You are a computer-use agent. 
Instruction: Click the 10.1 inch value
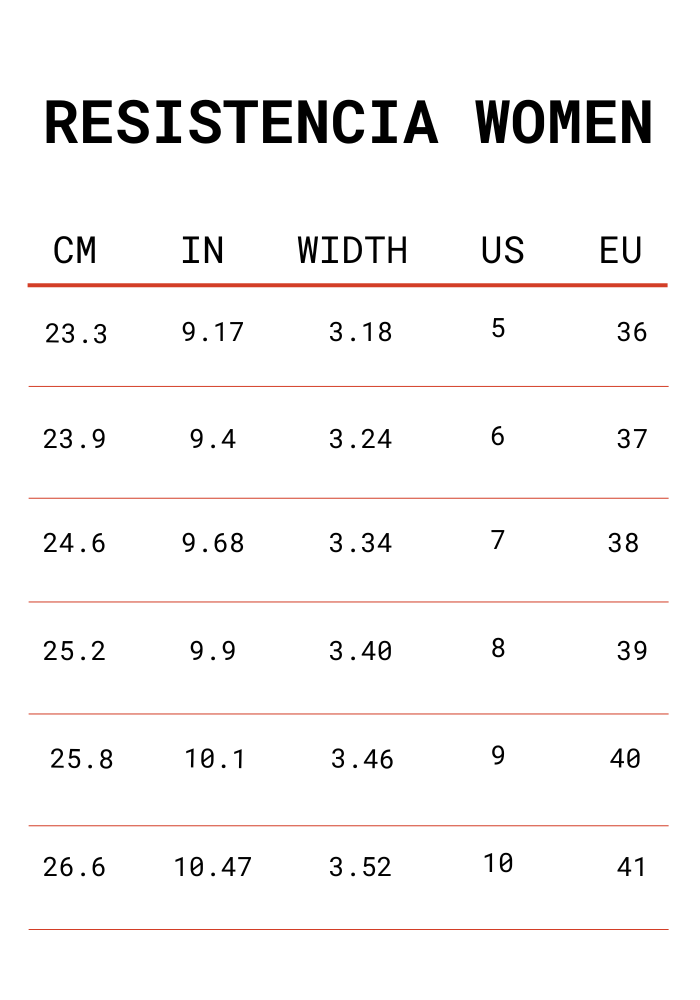coord(215,759)
